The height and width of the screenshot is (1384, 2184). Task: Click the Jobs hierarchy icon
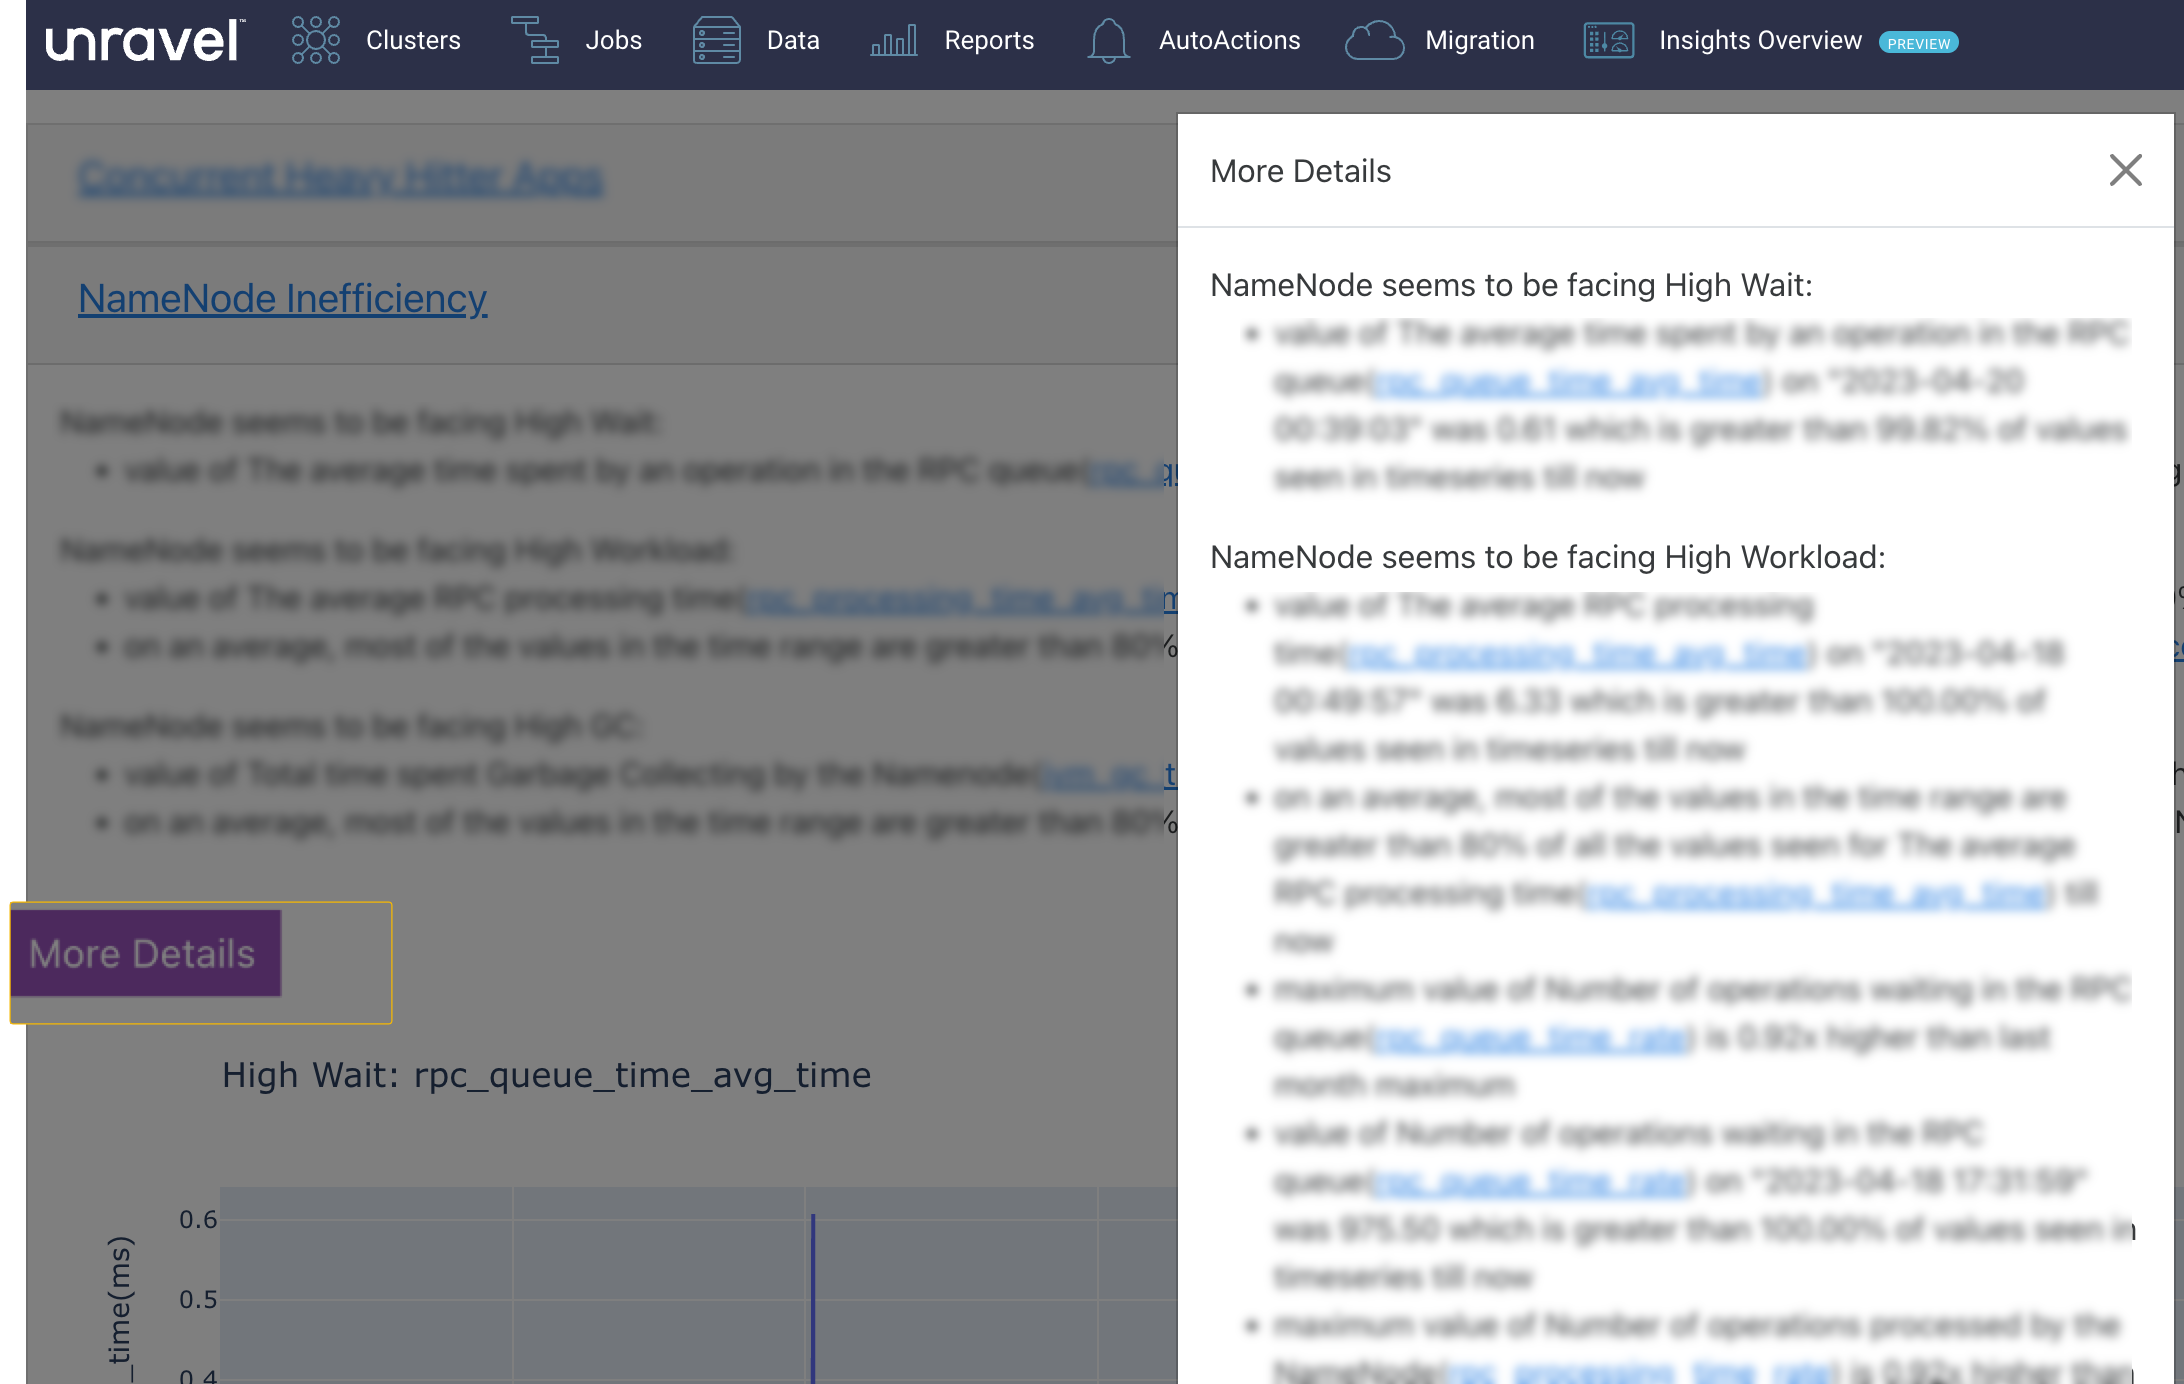click(x=535, y=41)
